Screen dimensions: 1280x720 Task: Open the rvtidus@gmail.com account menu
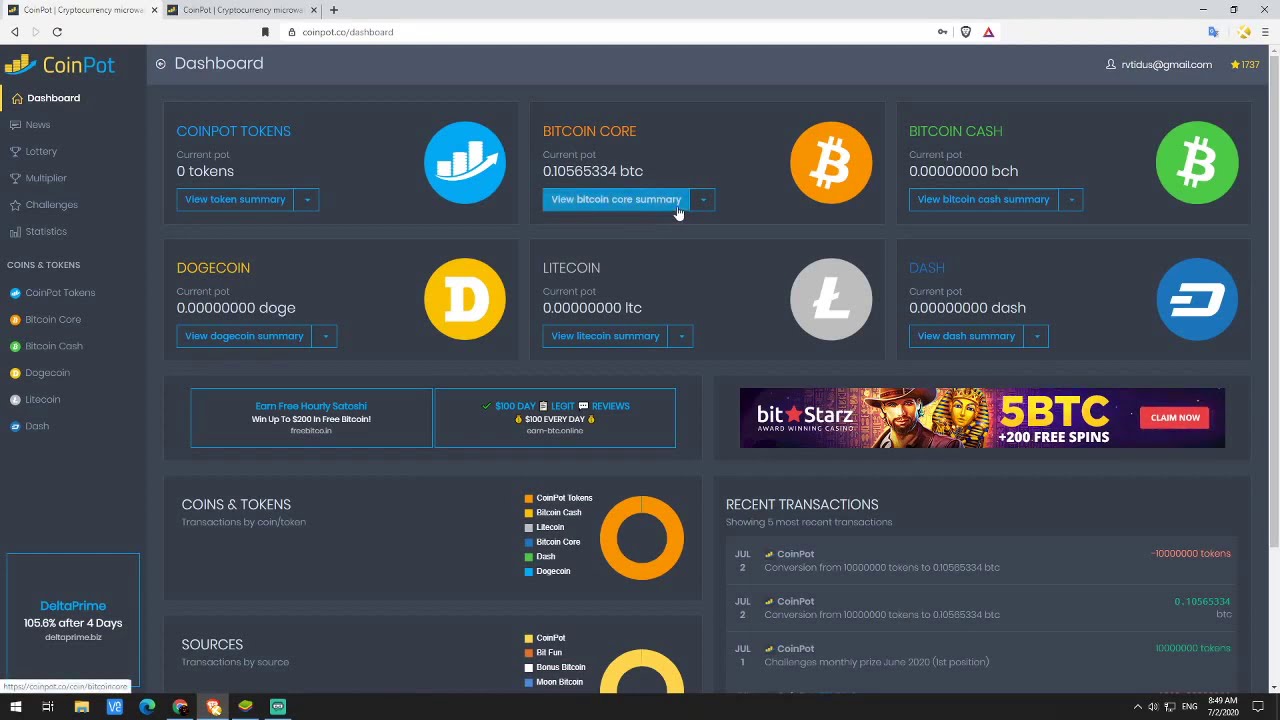point(1159,65)
